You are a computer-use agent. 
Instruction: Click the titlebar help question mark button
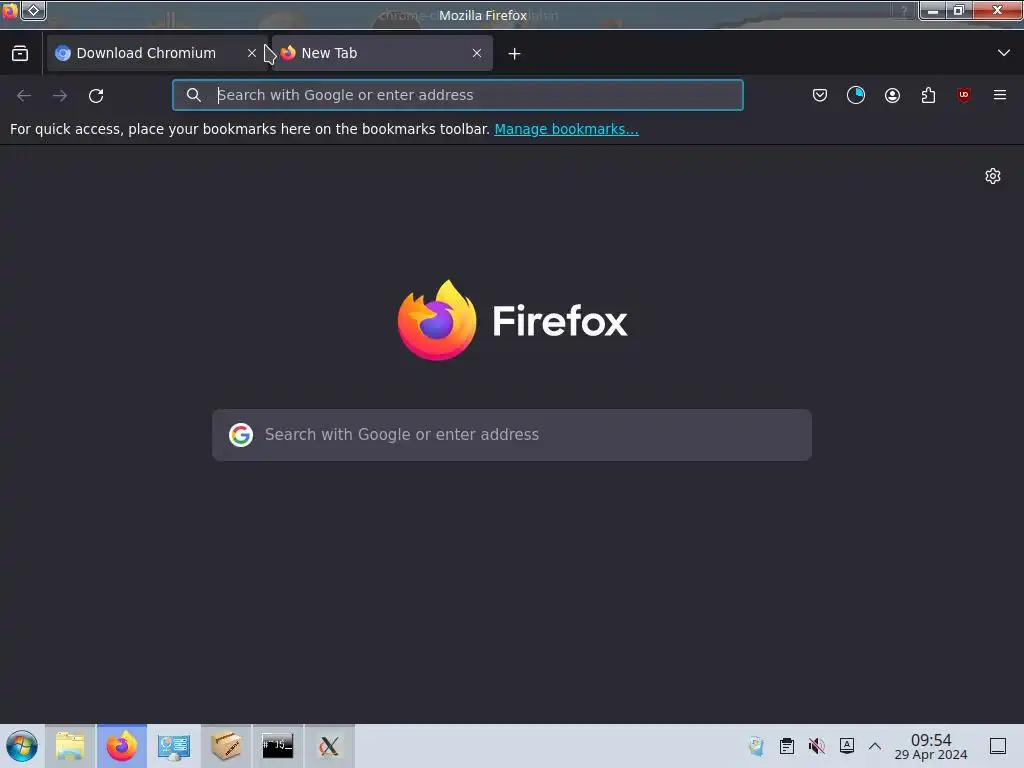click(x=904, y=11)
